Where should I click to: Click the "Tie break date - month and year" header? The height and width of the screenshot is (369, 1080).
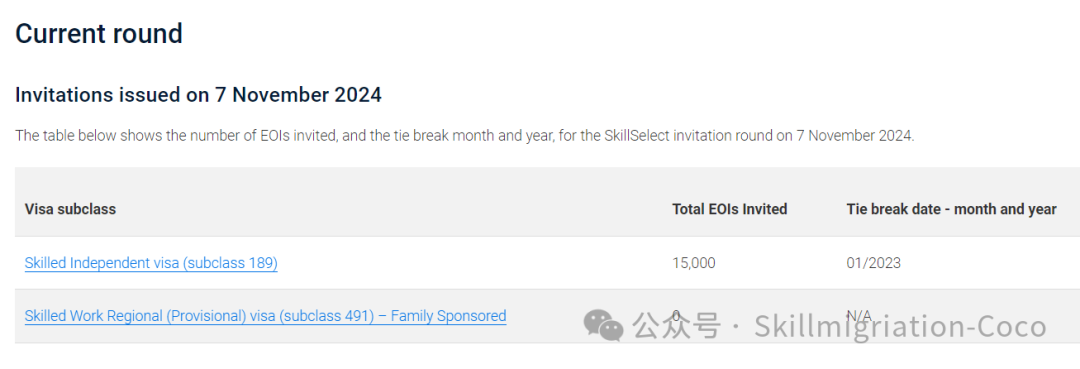point(951,209)
